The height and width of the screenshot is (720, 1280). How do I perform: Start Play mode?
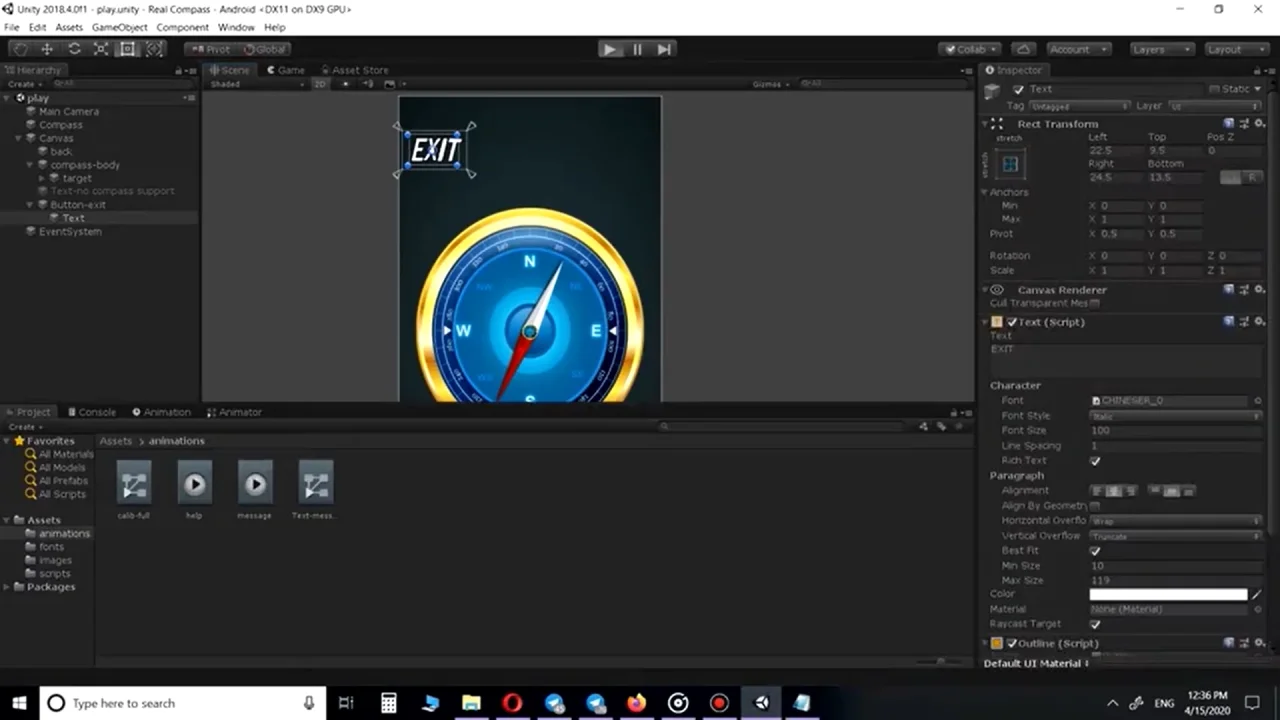[x=610, y=49]
